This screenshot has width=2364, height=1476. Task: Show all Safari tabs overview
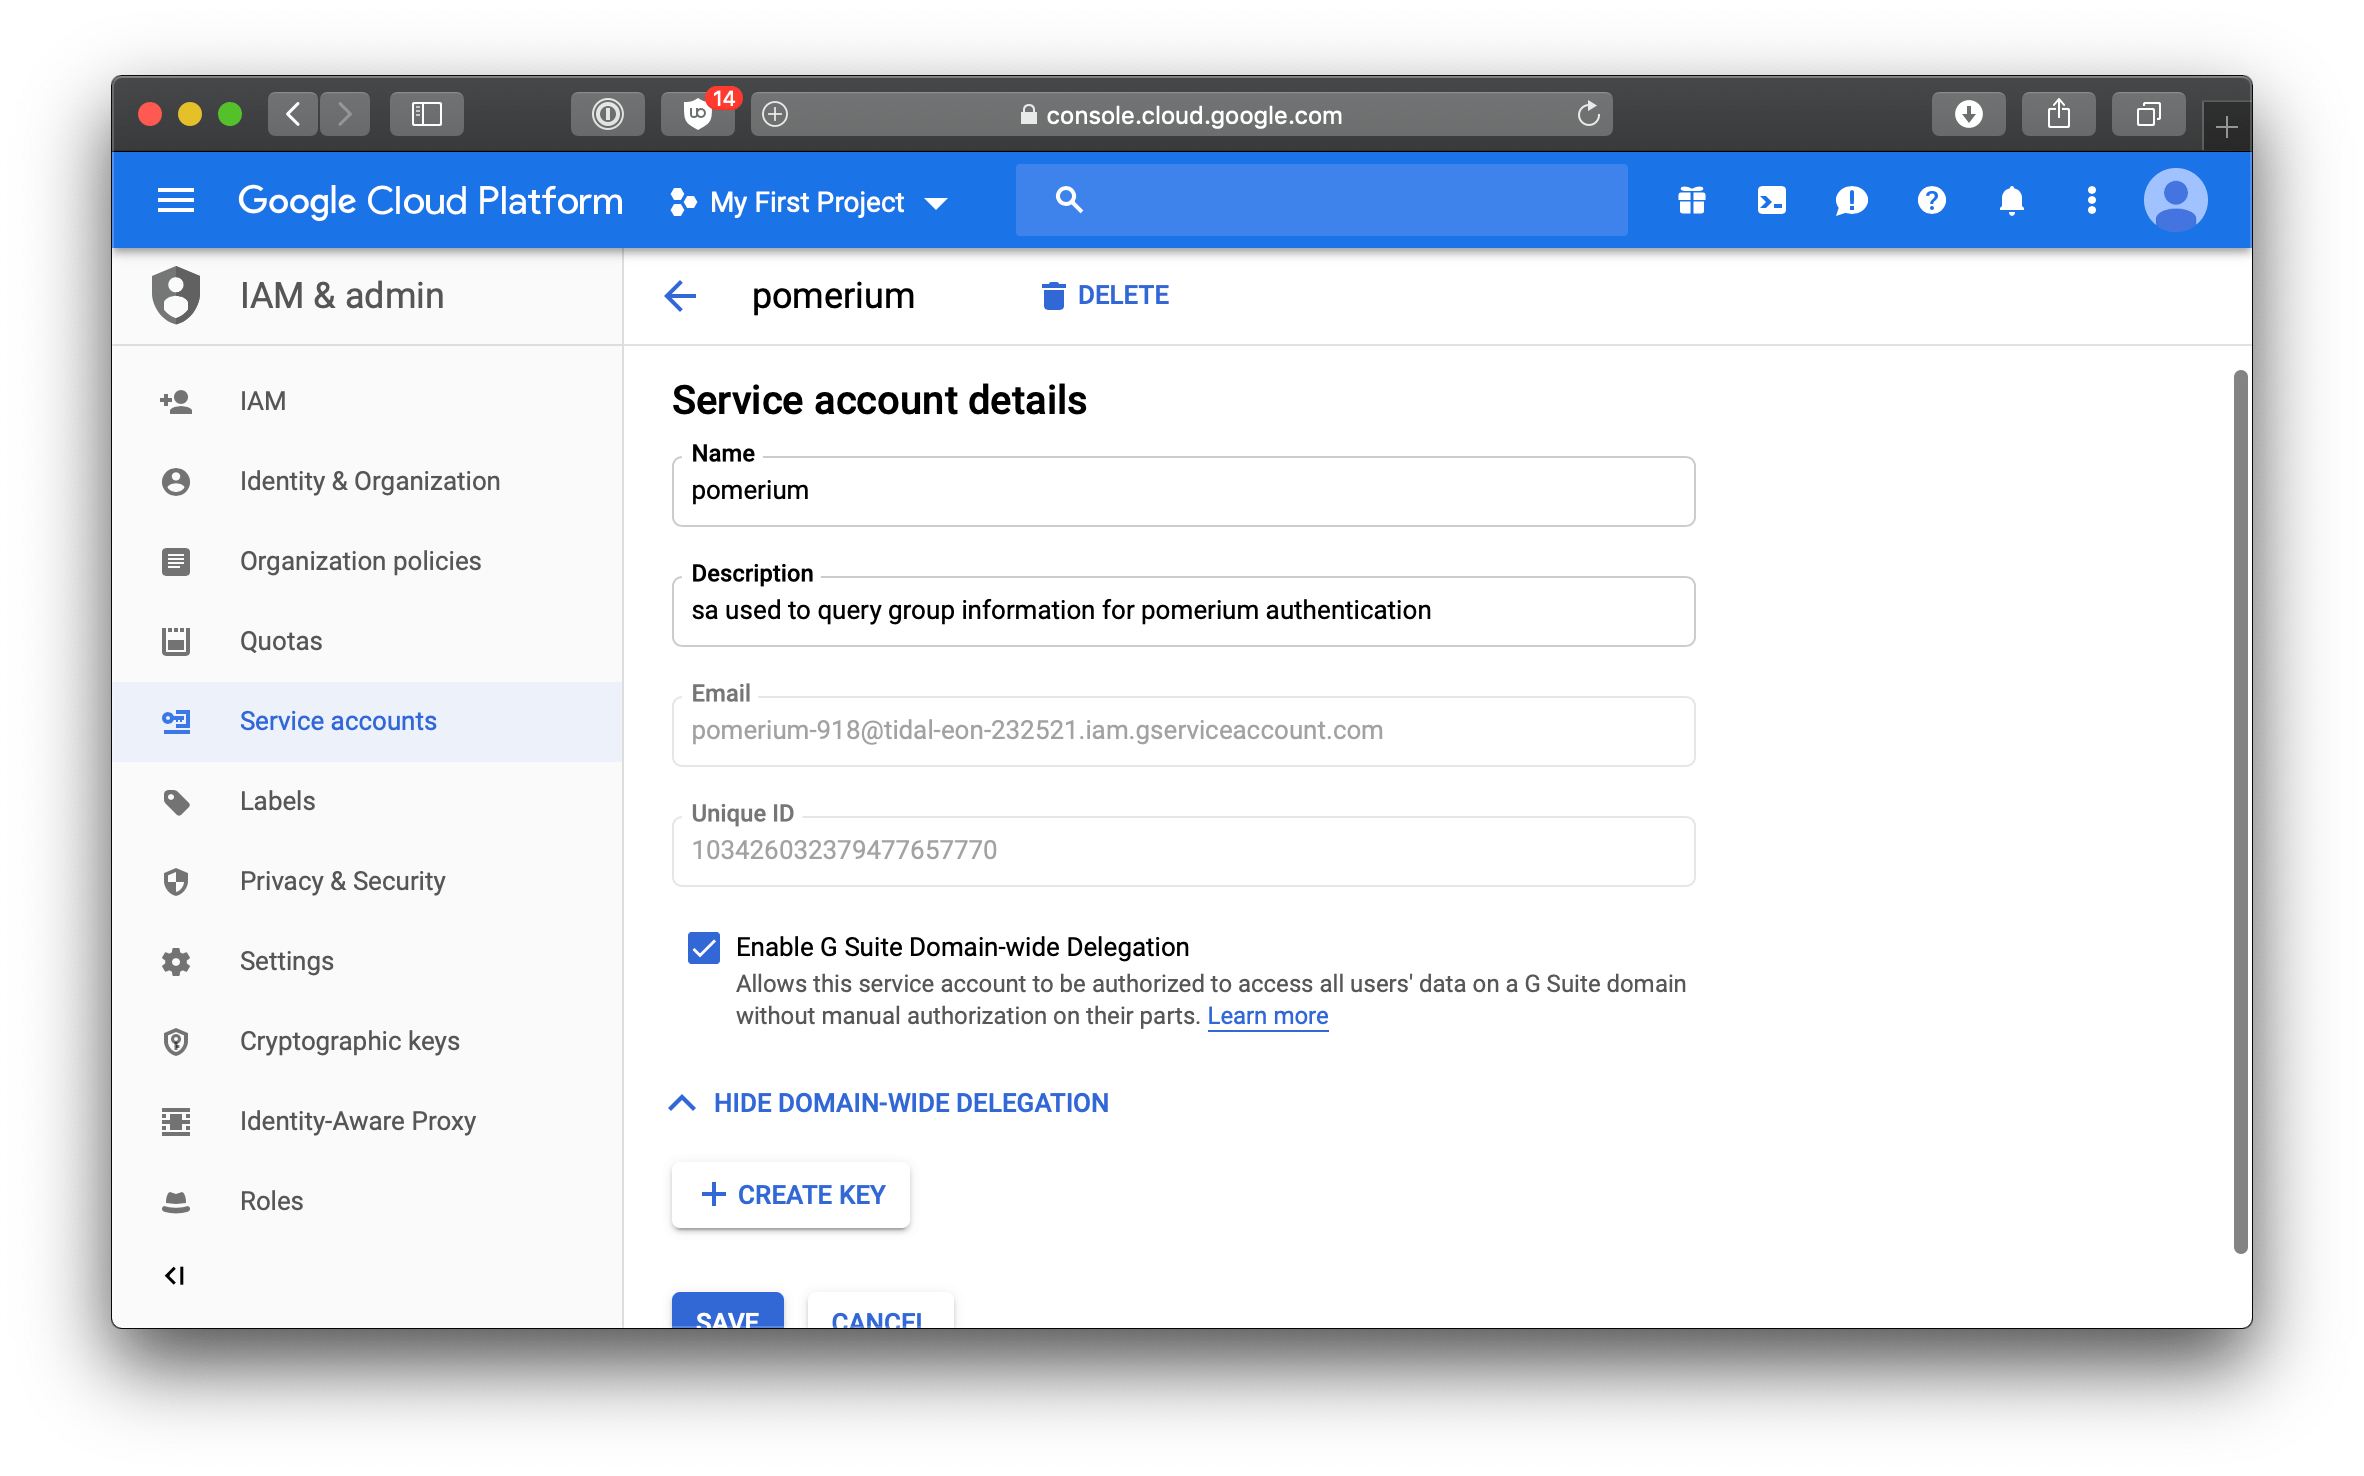coord(2148,114)
